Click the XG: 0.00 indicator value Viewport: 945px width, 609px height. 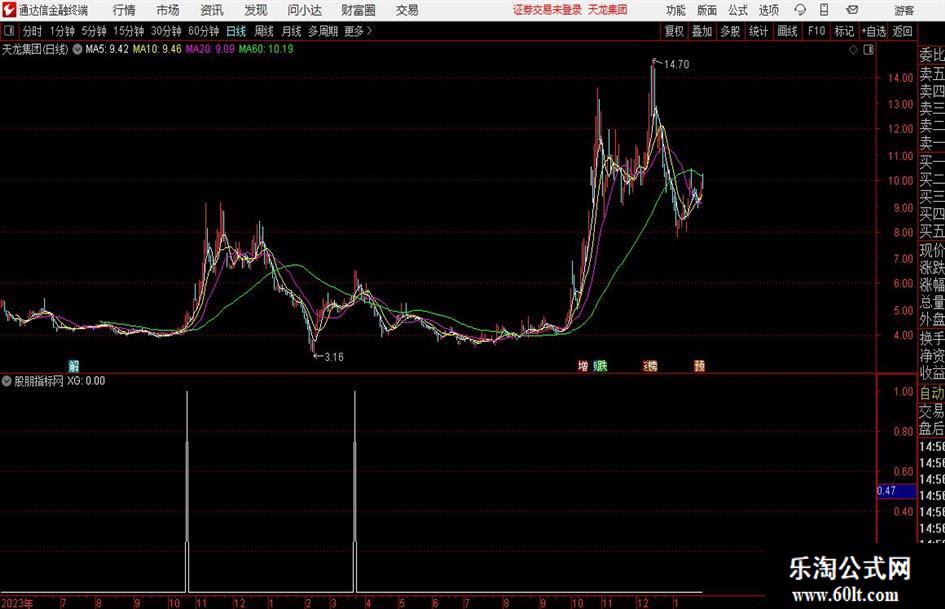tap(86, 381)
